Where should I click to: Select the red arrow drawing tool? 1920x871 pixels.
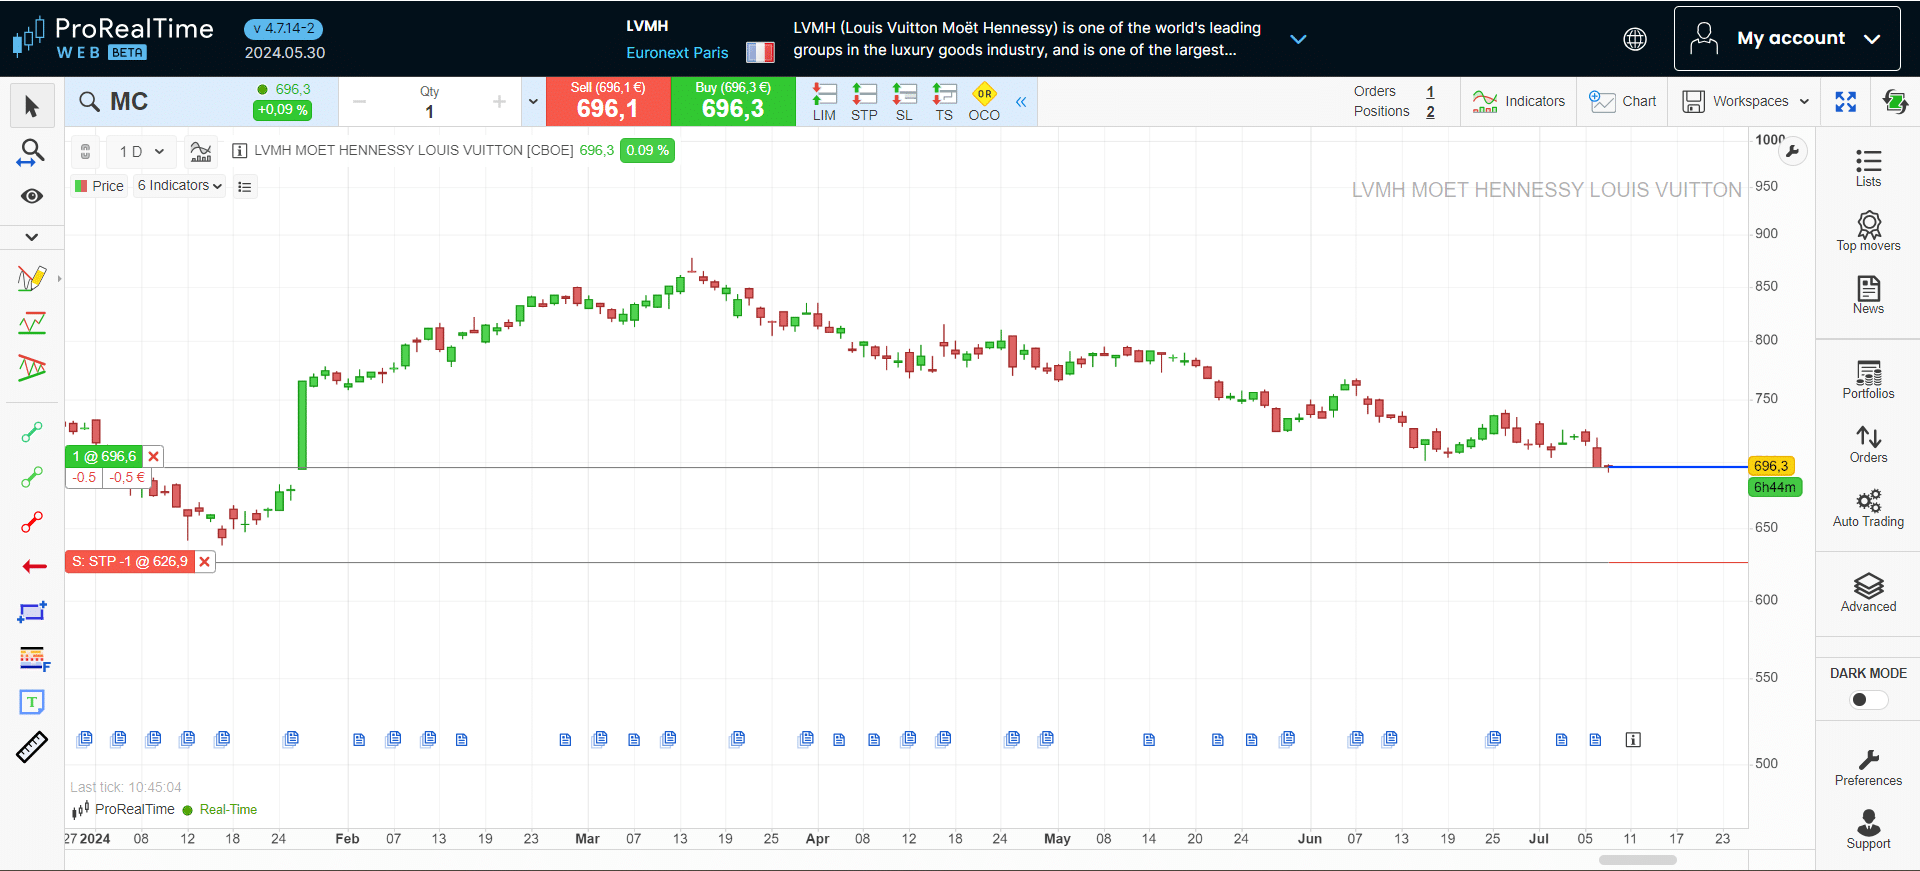(34, 567)
